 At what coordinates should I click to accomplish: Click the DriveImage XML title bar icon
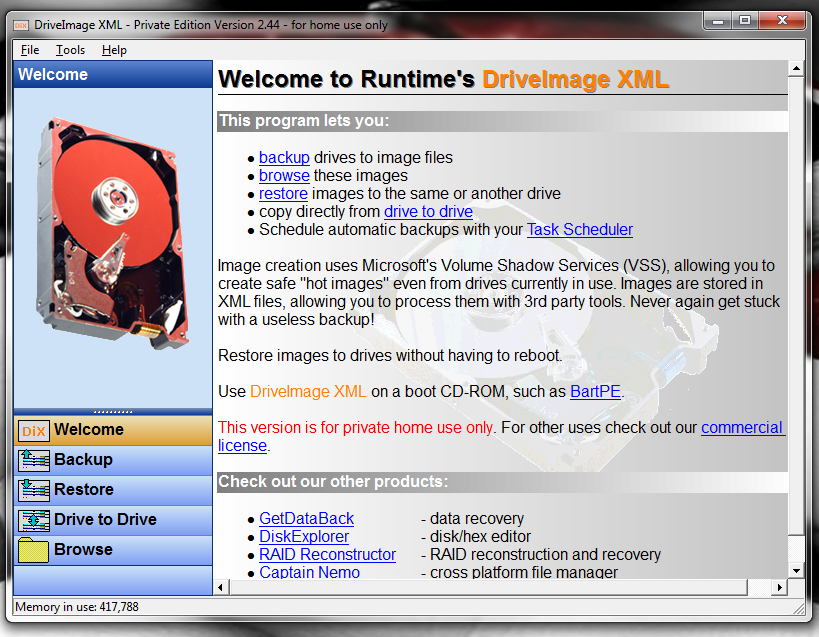(21, 25)
